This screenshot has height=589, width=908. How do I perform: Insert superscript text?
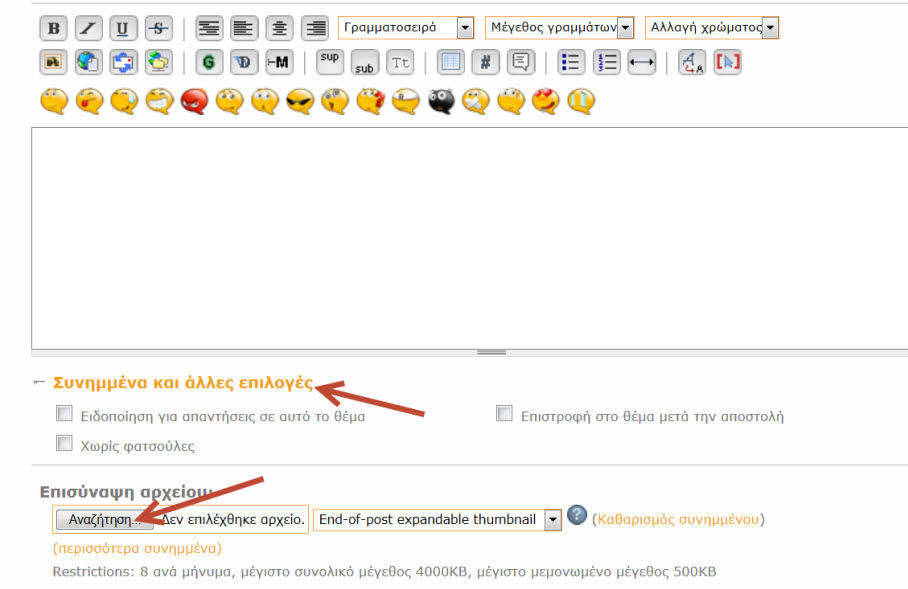[x=330, y=62]
